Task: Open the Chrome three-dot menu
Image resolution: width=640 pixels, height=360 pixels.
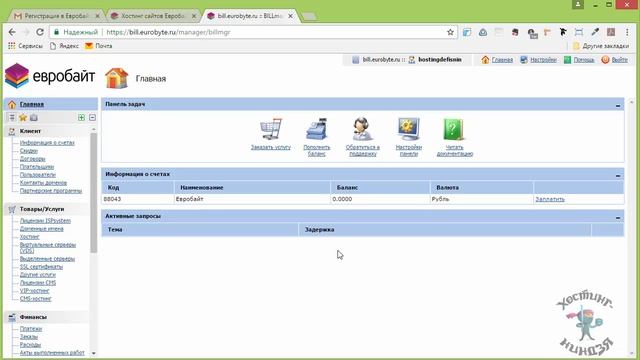Action: tap(627, 32)
